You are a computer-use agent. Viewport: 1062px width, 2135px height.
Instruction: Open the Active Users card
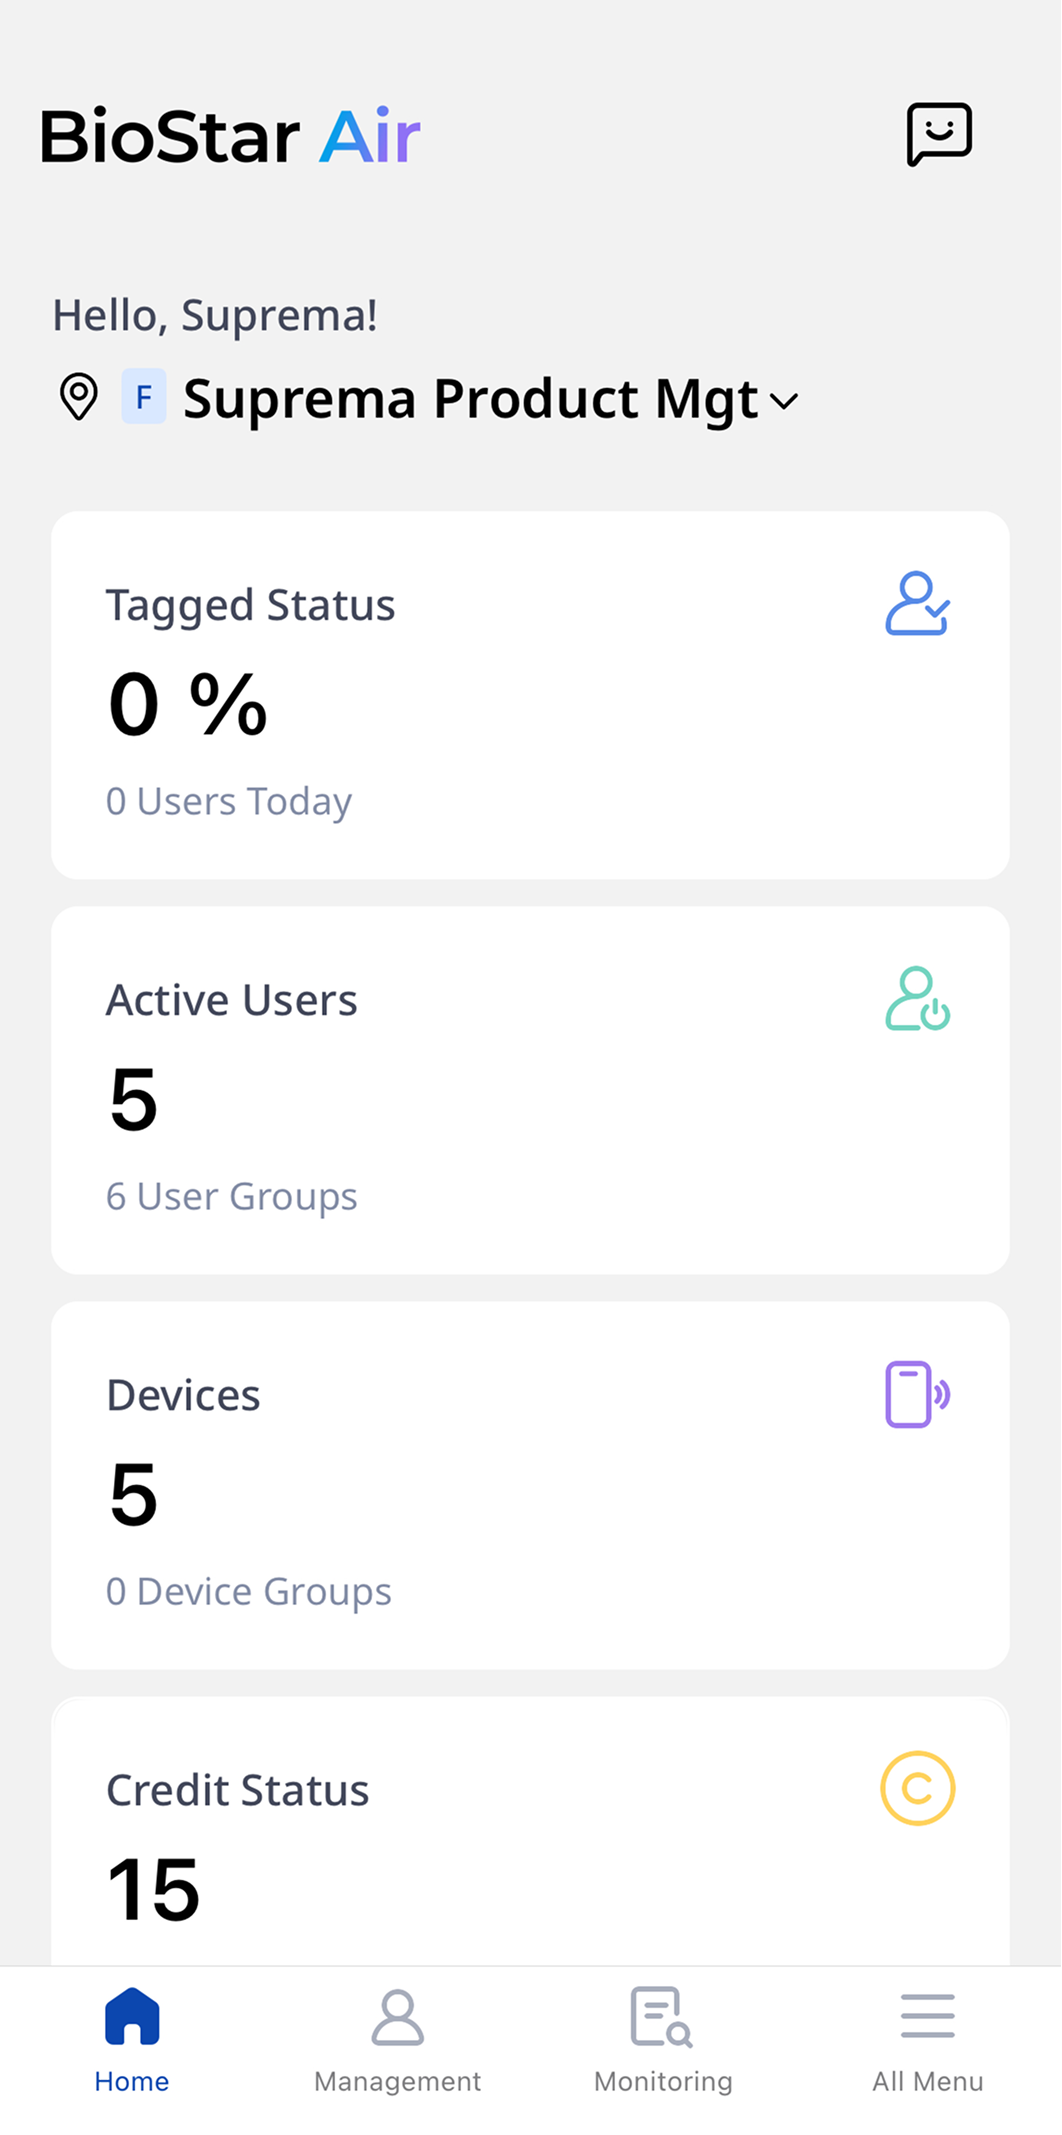(530, 1090)
